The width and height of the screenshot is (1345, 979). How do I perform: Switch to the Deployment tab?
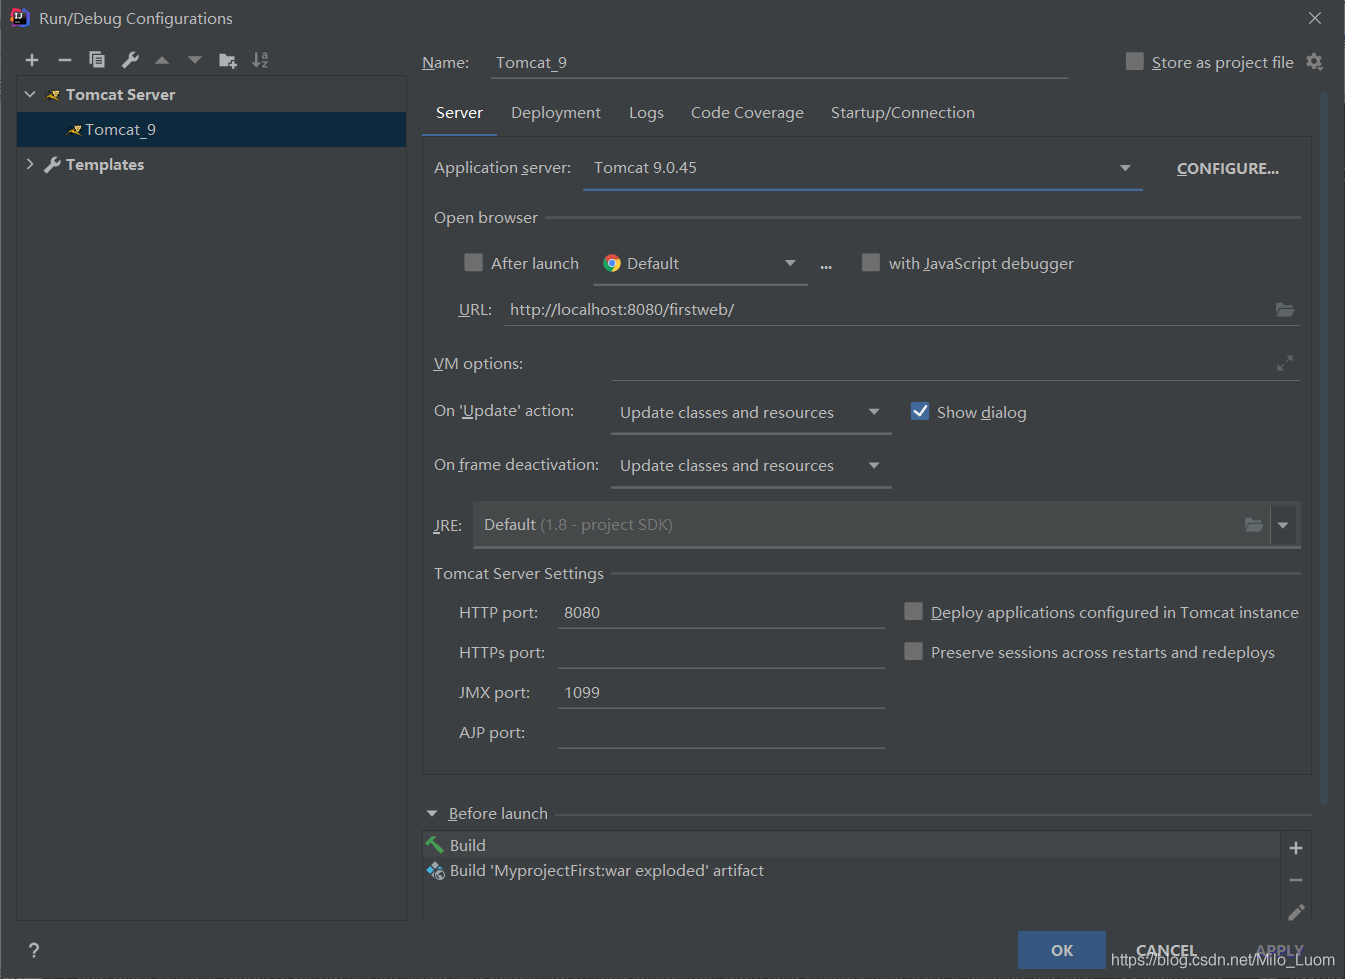point(555,113)
